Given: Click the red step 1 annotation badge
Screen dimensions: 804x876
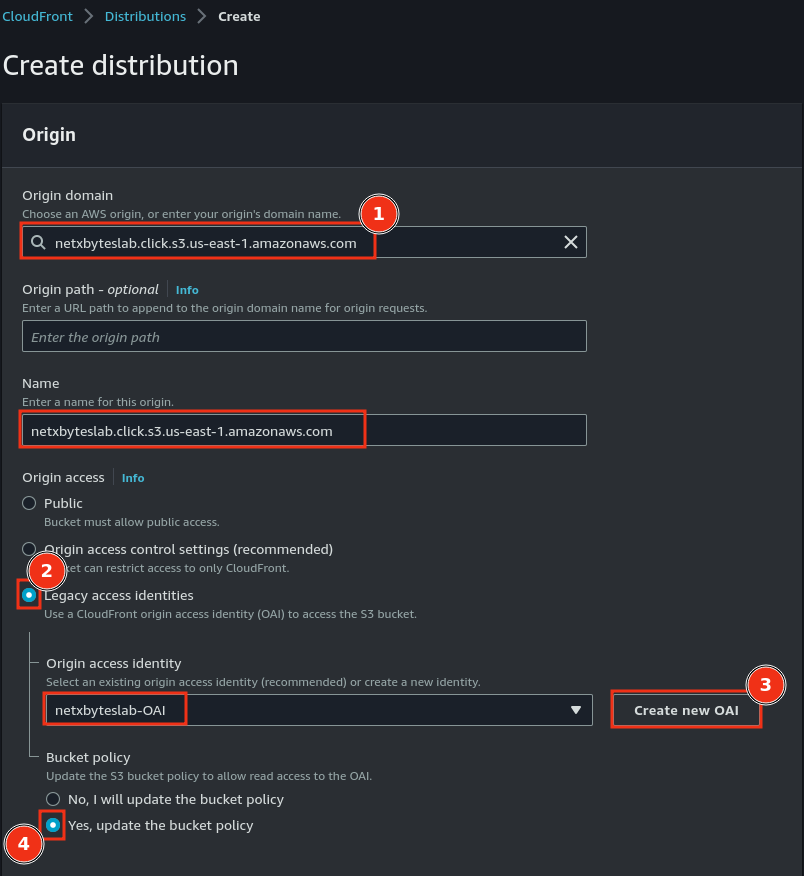Looking at the screenshot, I should (377, 213).
